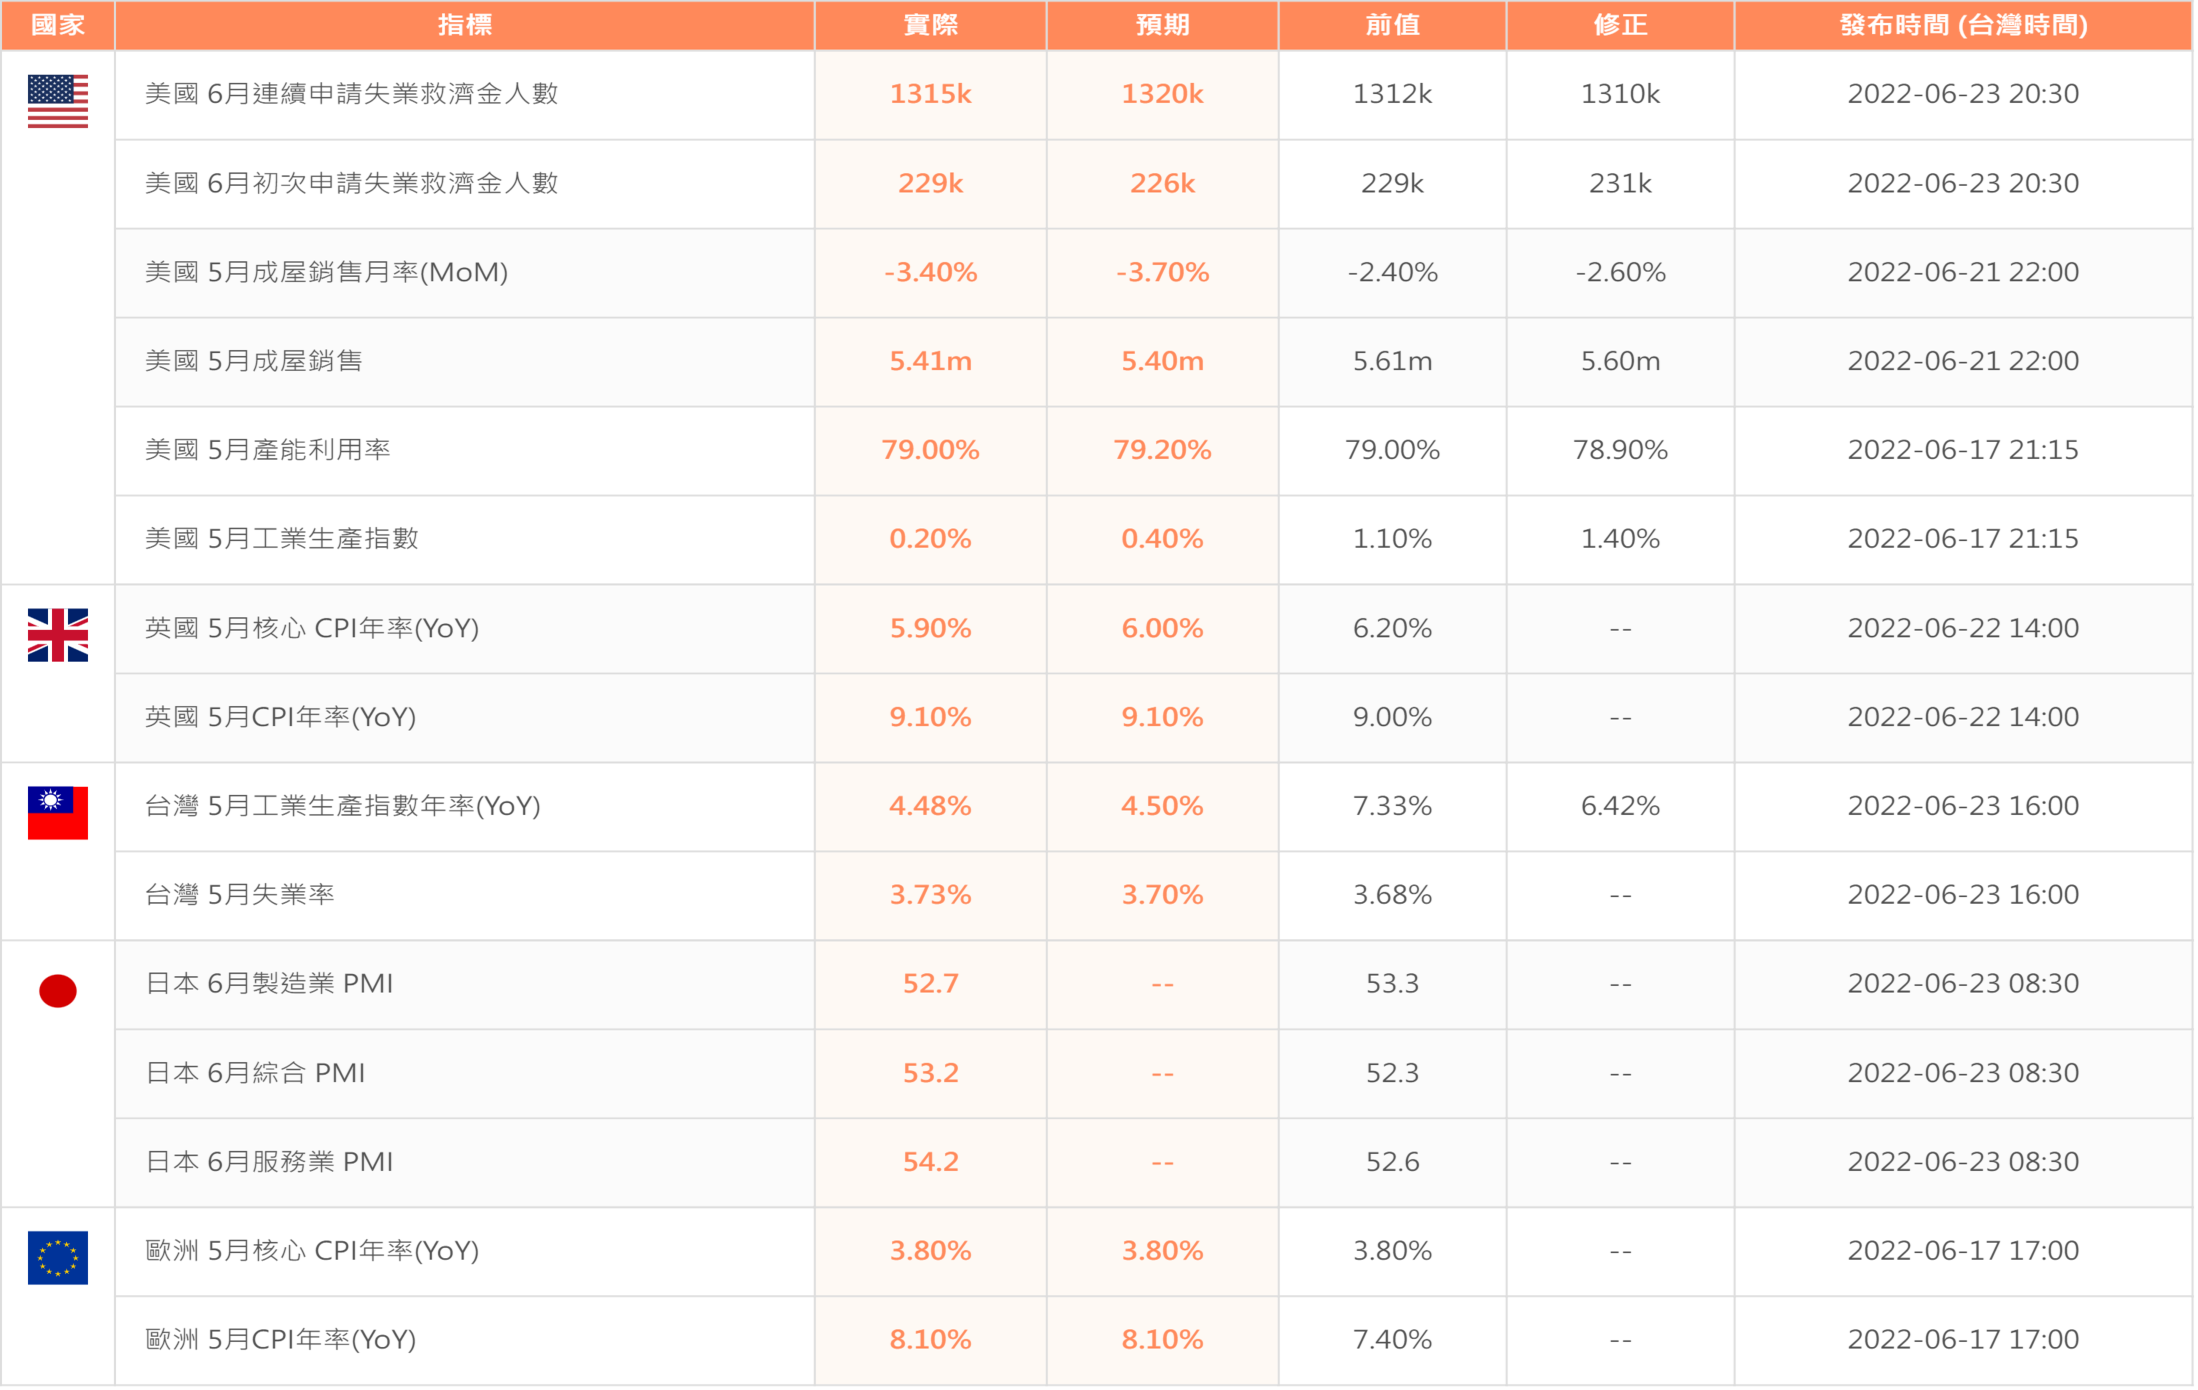Click the Japan flag icon
This screenshot has width=2198, height=1390.
coord(58,991)
